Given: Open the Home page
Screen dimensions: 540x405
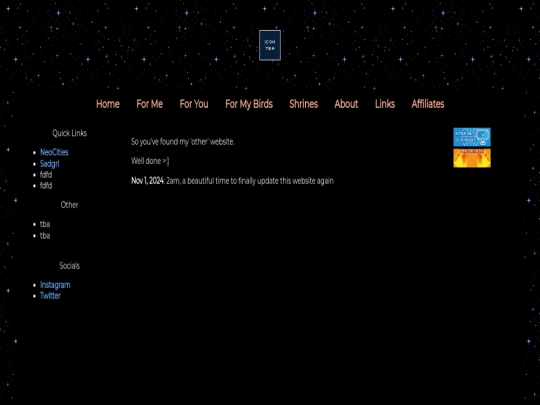Looking at the screenshot, I should pyautogui.click(x=108, y=104).
